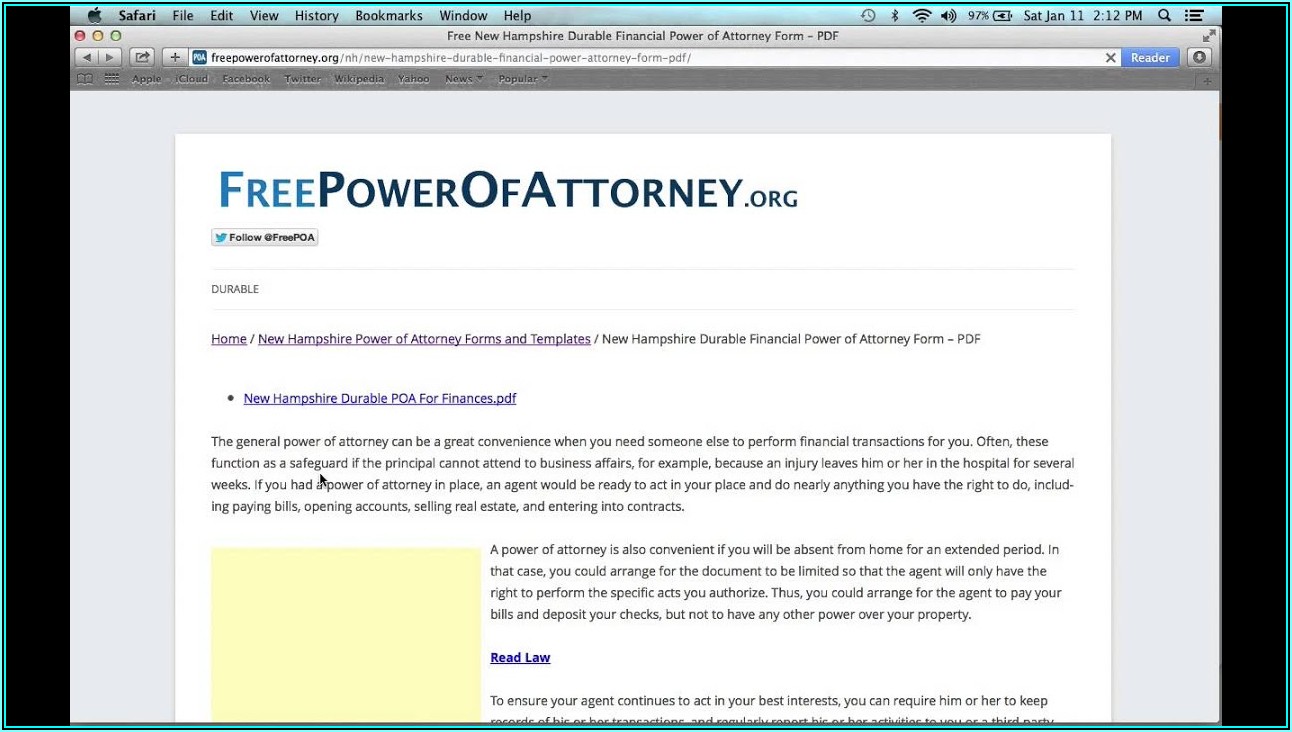
Task: Click the Safari back arrow button
Action: [88, 58]
